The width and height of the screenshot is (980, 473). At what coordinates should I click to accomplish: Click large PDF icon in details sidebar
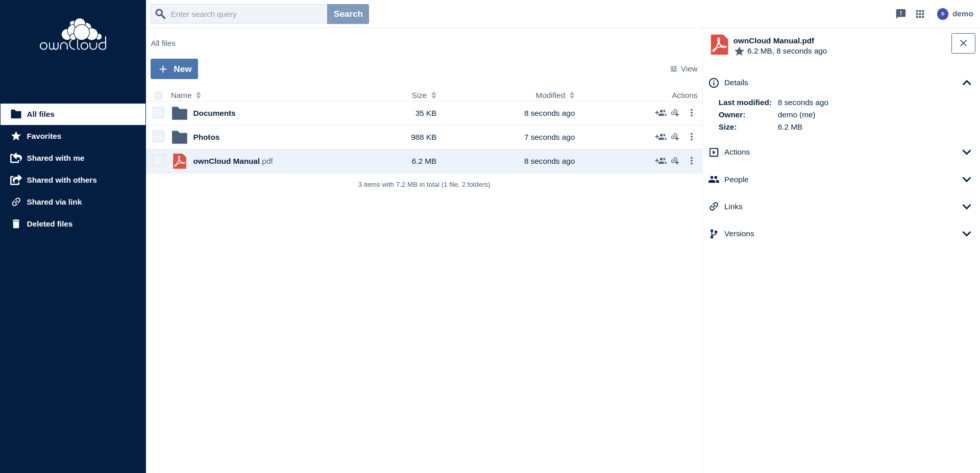click(x=719, y=45)
